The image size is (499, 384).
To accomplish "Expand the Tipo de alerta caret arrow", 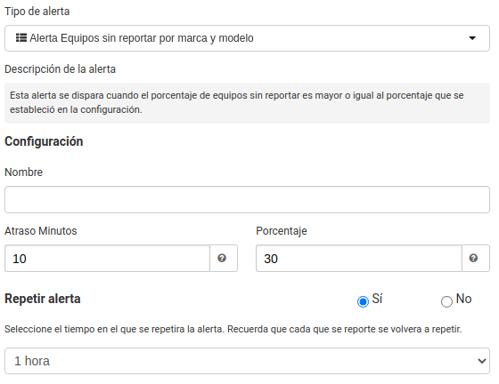I will pos(472,38).
